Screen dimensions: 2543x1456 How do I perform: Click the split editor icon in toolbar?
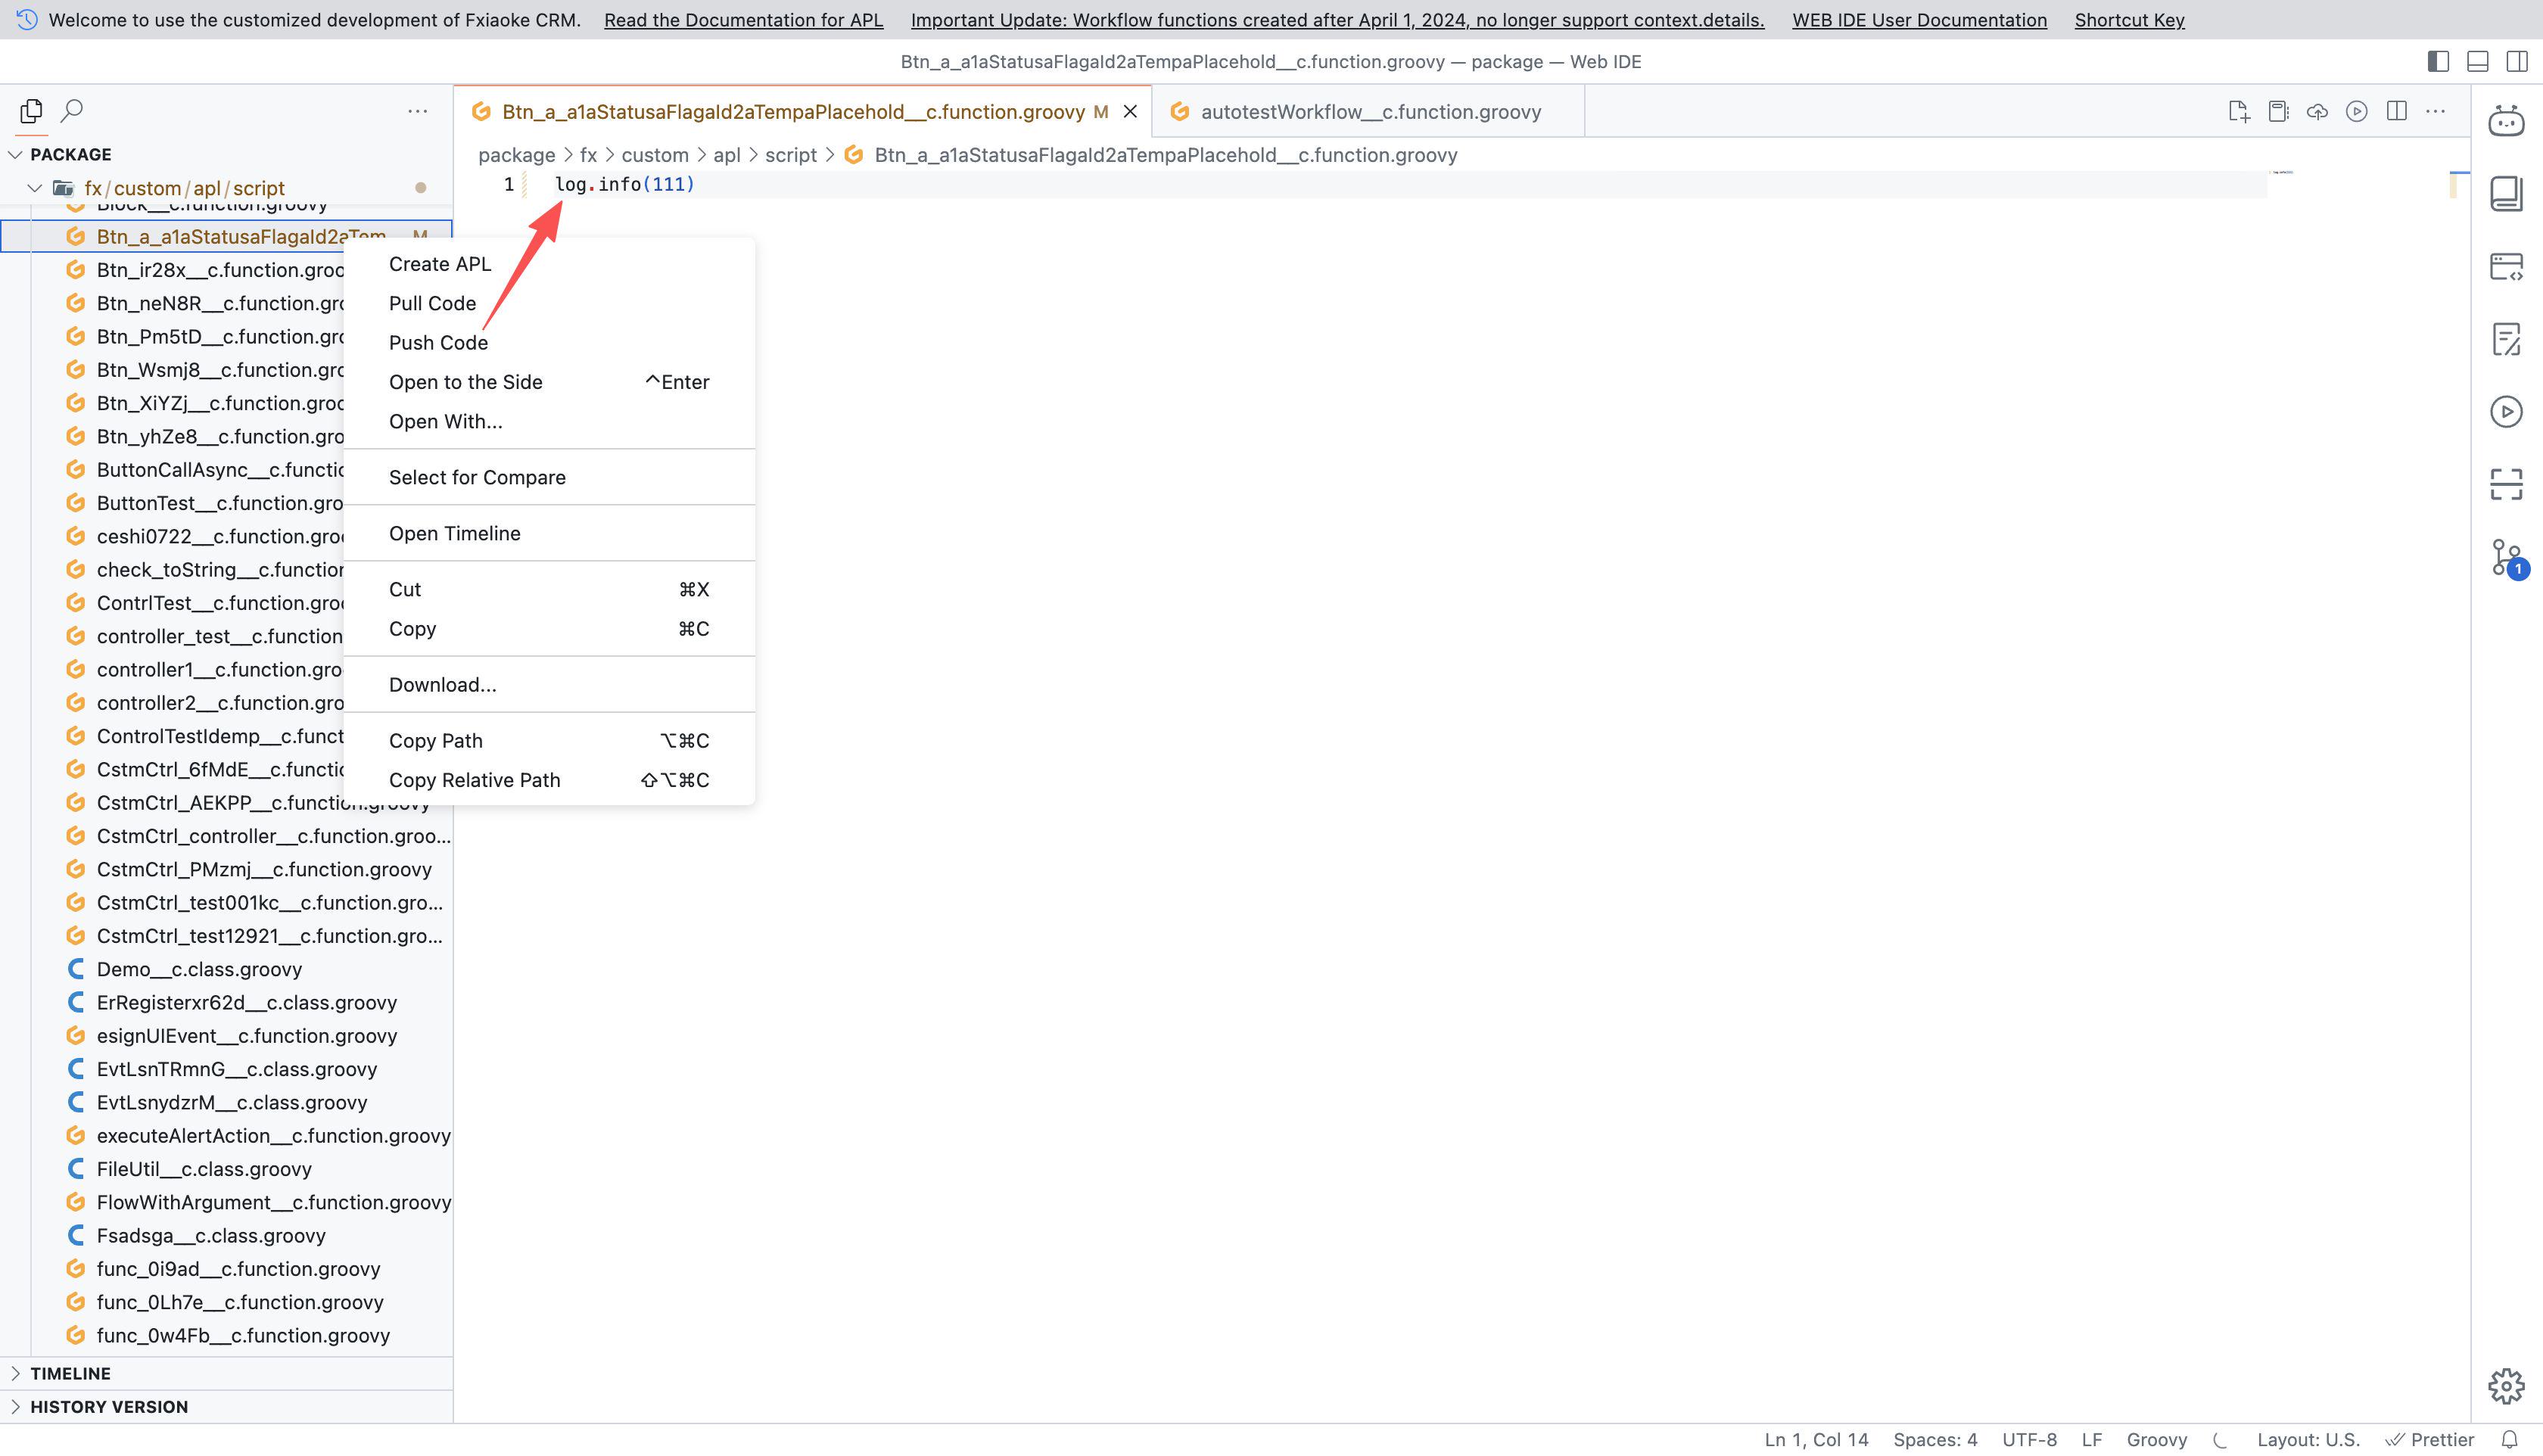tap(2397, 111)
